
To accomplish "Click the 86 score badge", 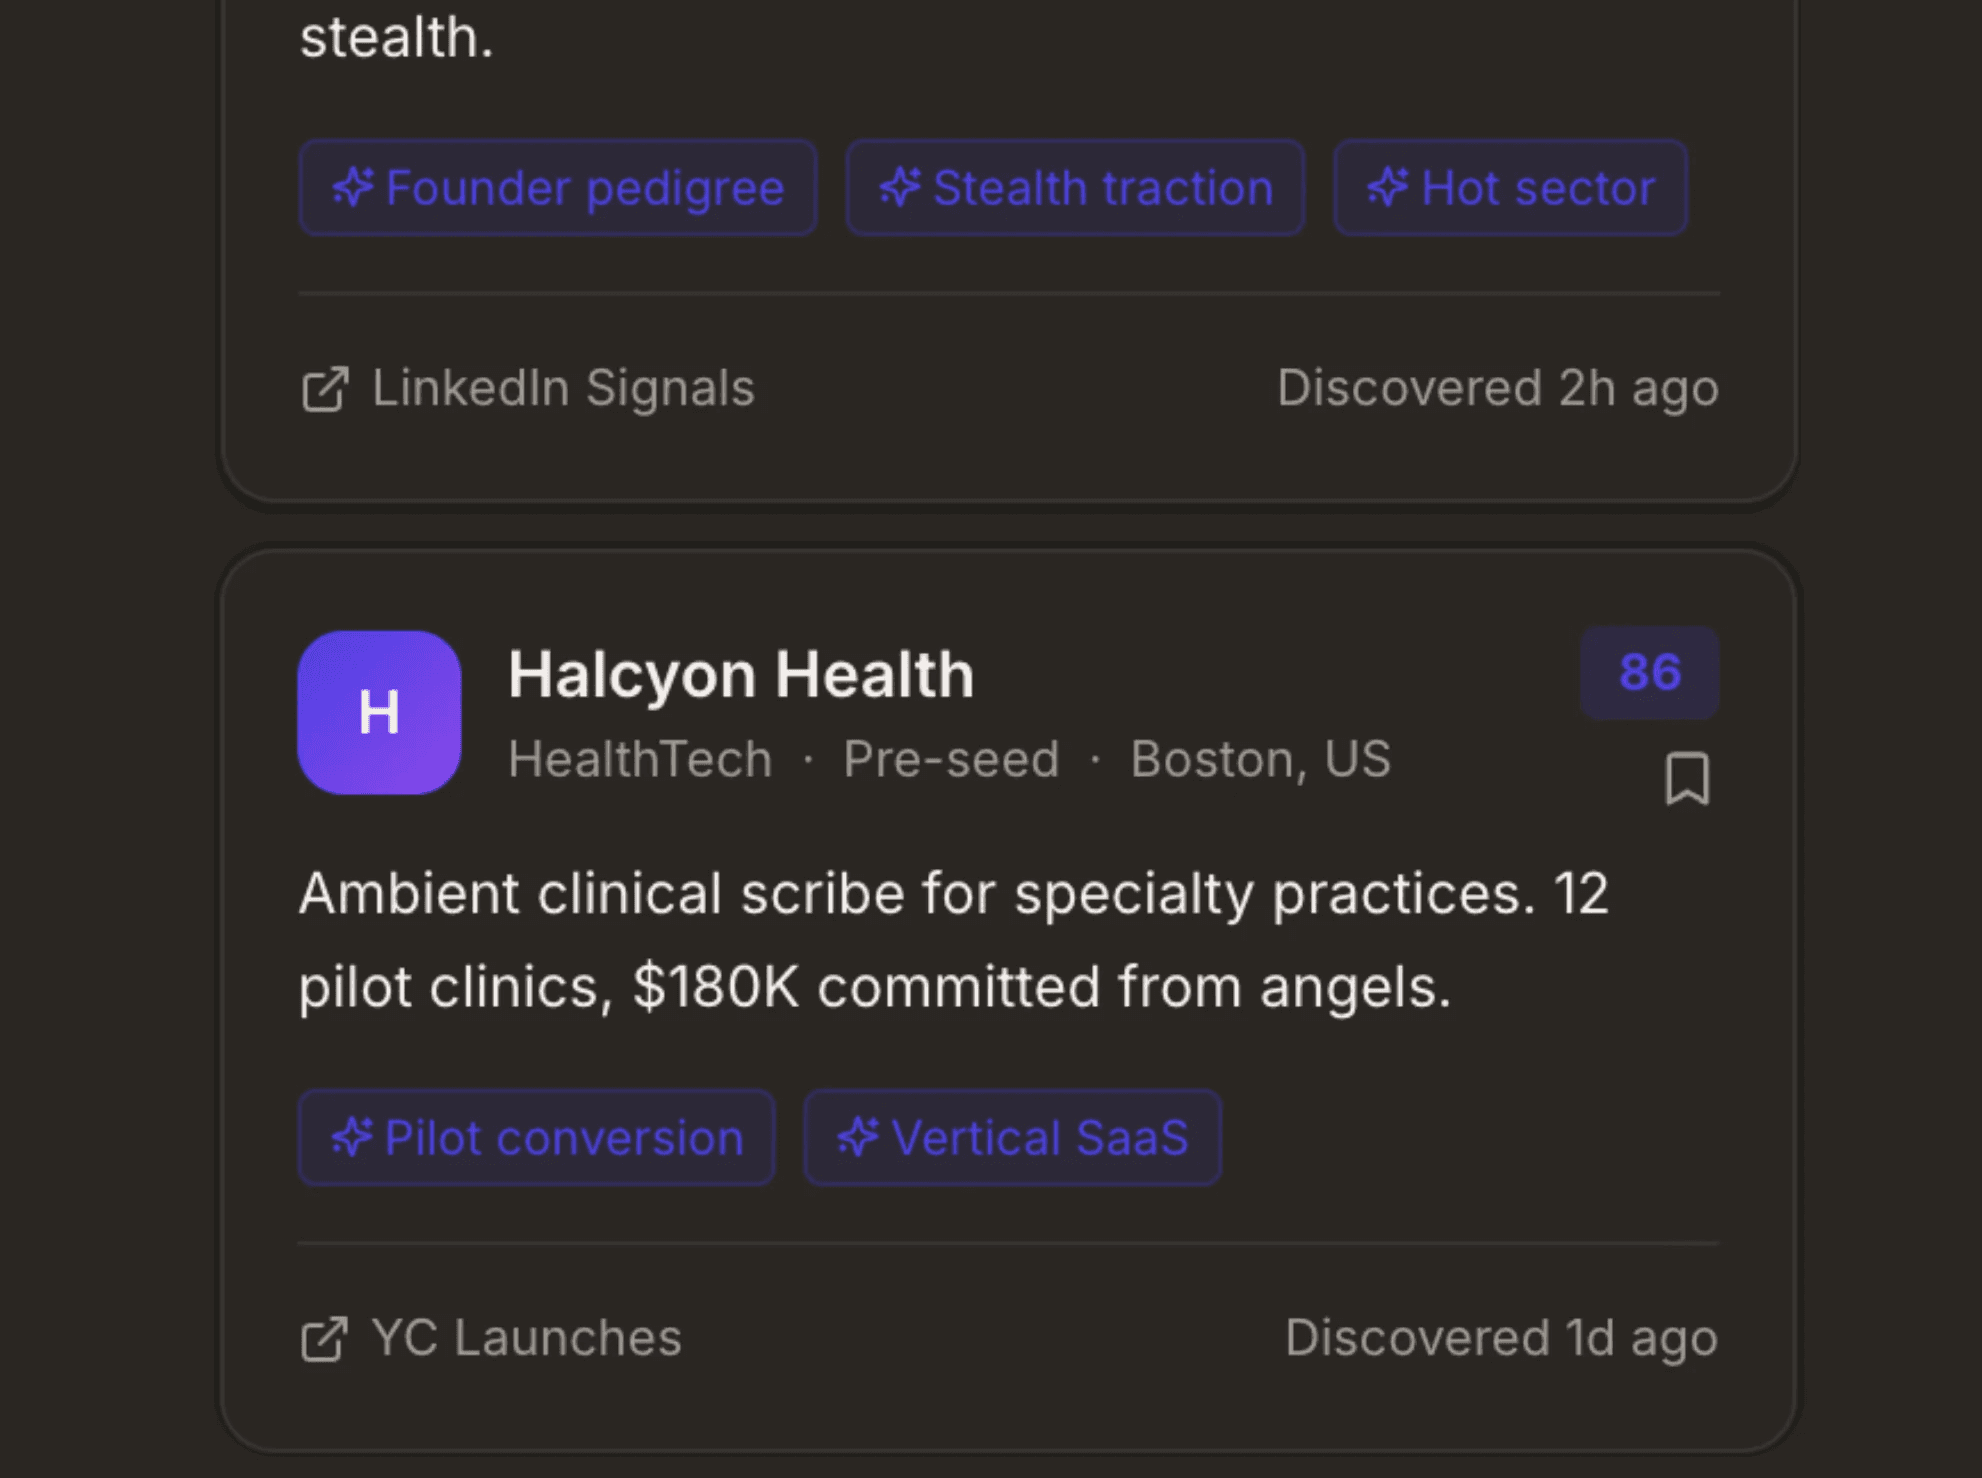I will 1649,674.
